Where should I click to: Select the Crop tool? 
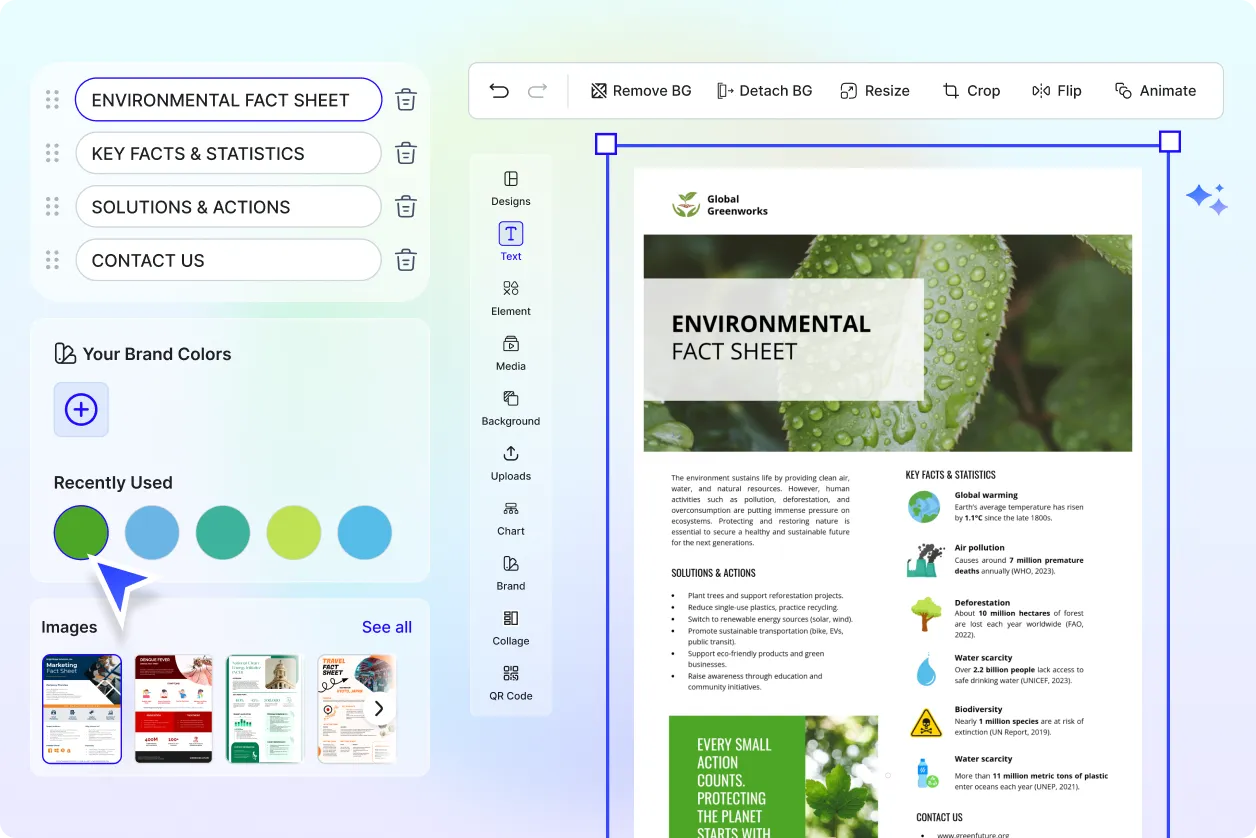(971, 90)
